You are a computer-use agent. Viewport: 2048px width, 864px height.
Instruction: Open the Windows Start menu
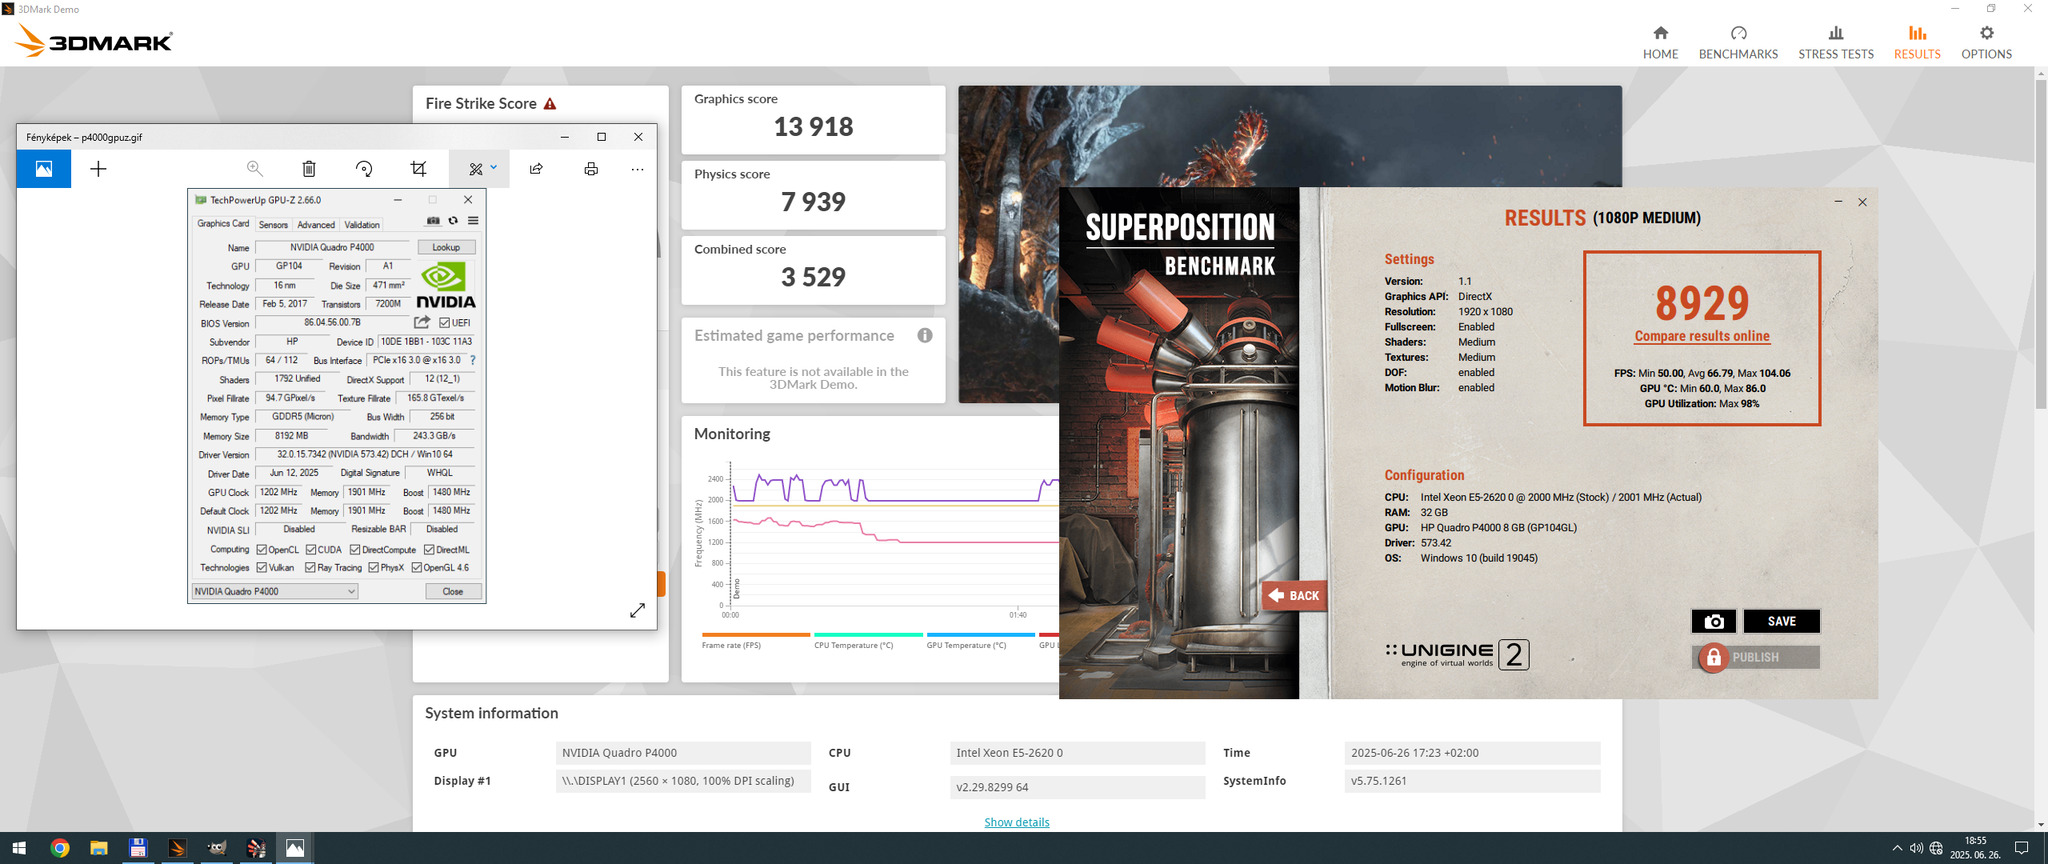(19, 848)
